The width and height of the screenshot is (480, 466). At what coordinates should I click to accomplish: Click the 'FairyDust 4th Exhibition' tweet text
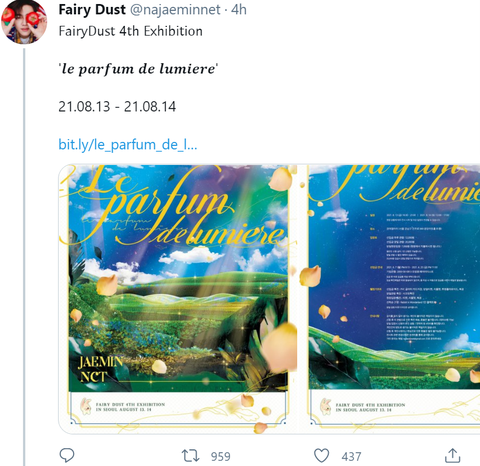(131, 31)
